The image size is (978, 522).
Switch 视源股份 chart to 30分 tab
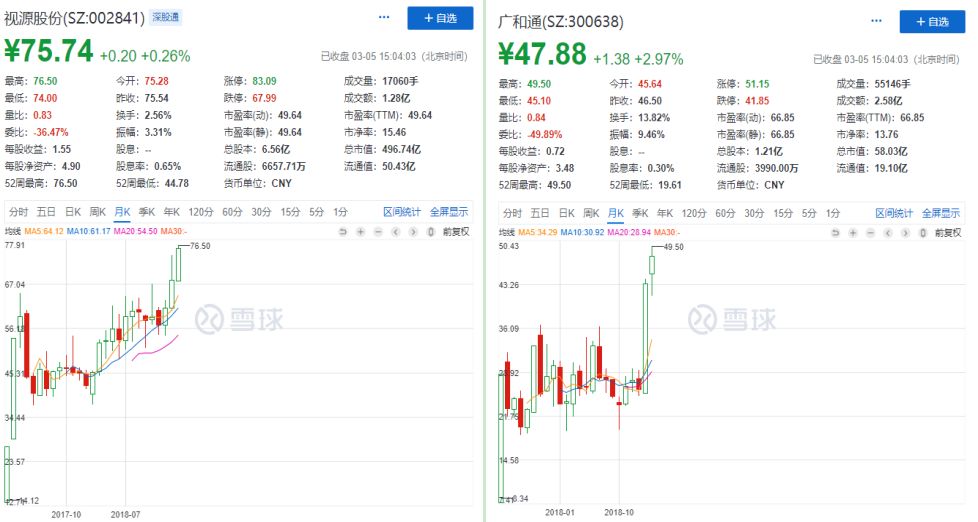[261, 212]
